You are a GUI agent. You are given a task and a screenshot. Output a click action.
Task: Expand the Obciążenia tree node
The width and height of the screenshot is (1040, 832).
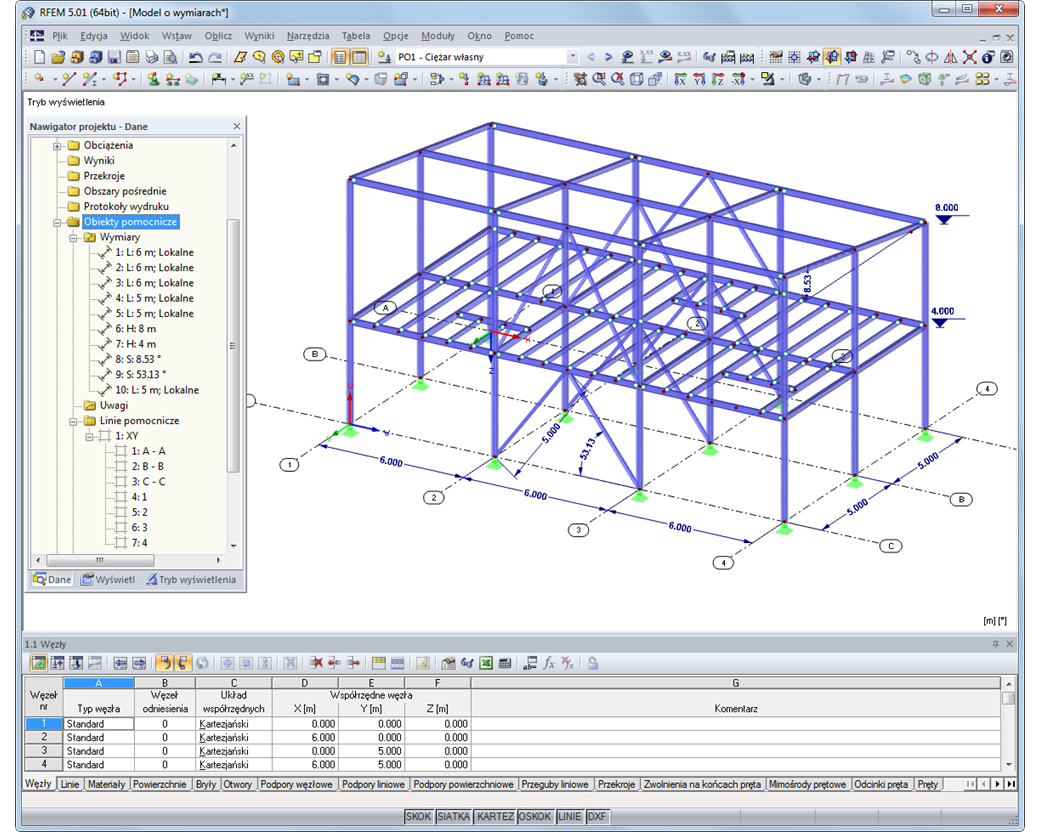tap(57, 145)
